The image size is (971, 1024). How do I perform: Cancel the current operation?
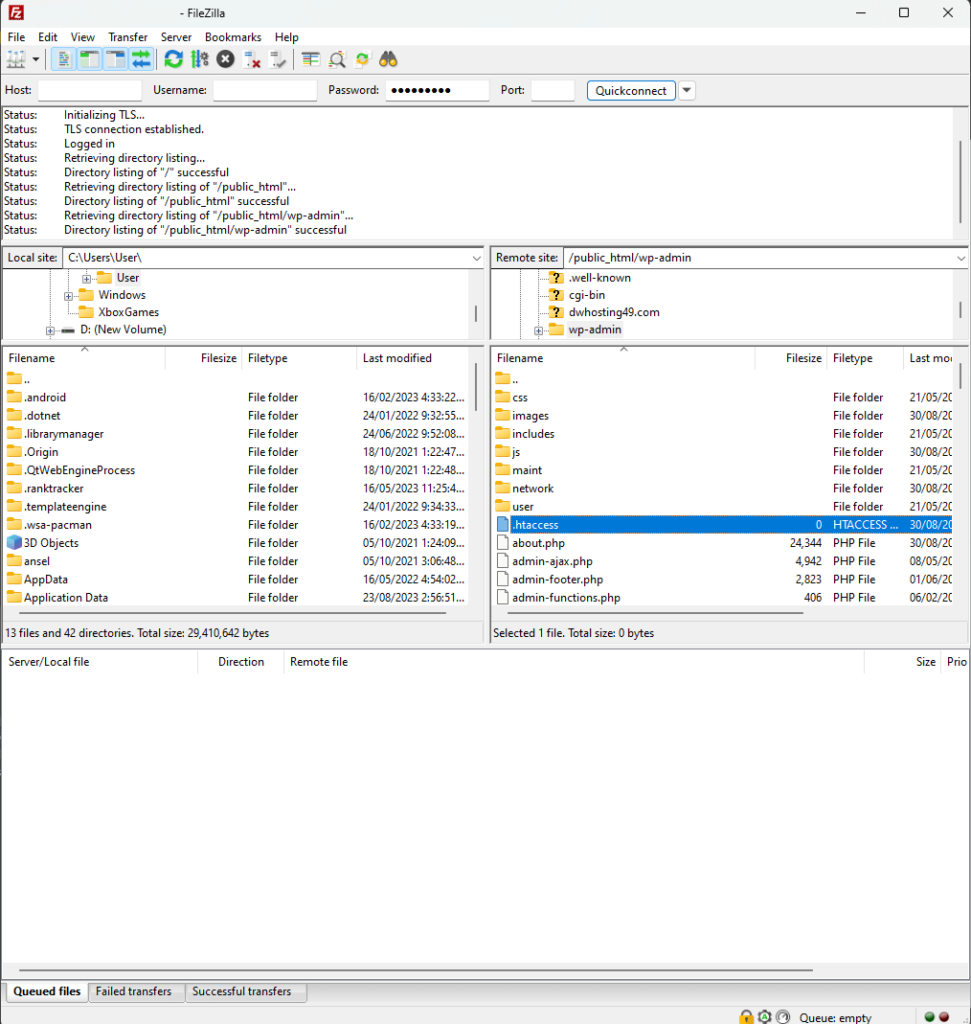pyautogui.click(x=225, y=59)
